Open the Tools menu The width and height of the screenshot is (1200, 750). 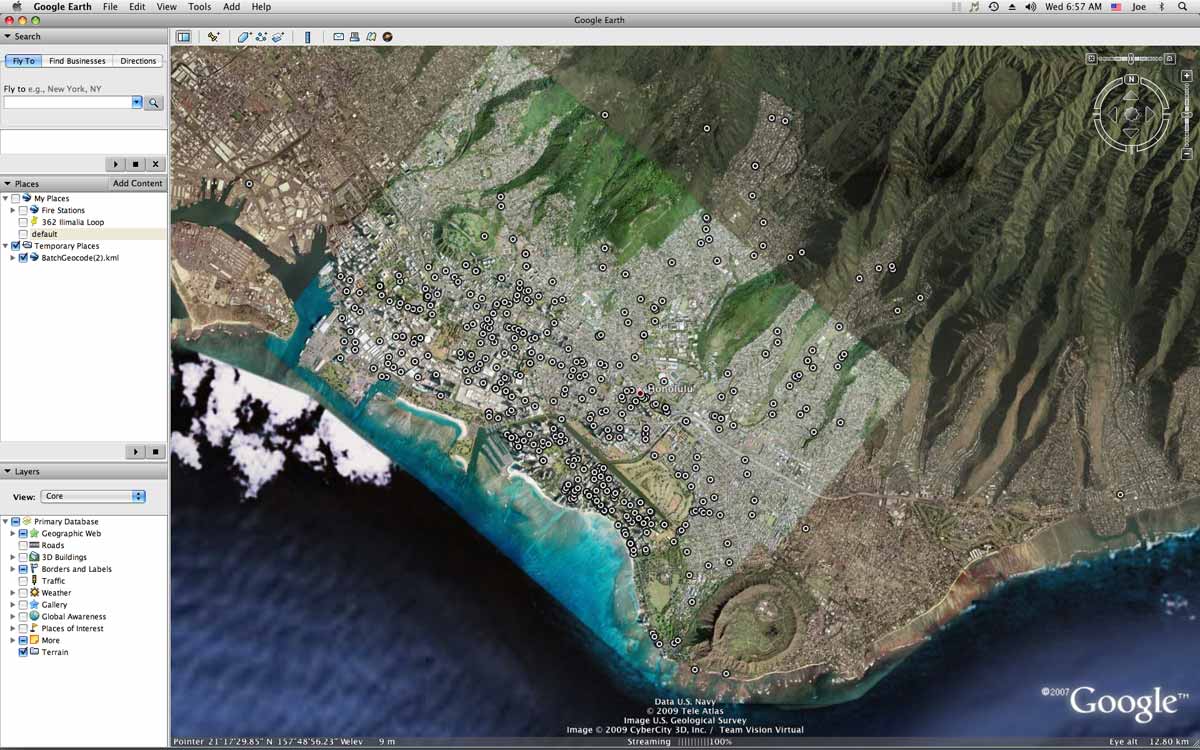click(200, 6)
